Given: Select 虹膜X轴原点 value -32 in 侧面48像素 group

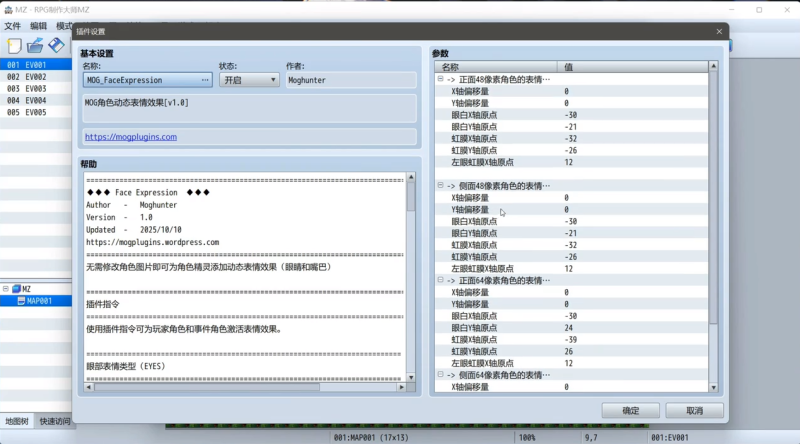Looking at the screenshot, I should pyautogui.click(x=570, y=245).
